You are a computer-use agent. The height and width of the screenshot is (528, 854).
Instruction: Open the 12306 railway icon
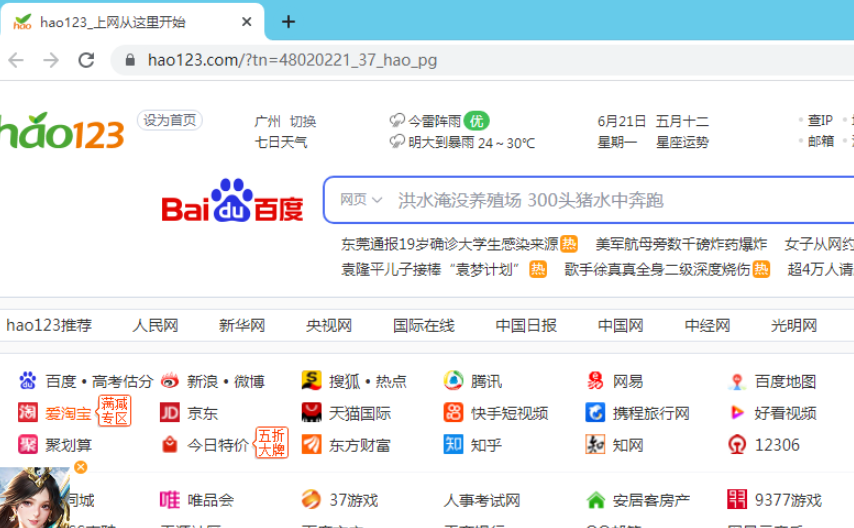(737, 445)
